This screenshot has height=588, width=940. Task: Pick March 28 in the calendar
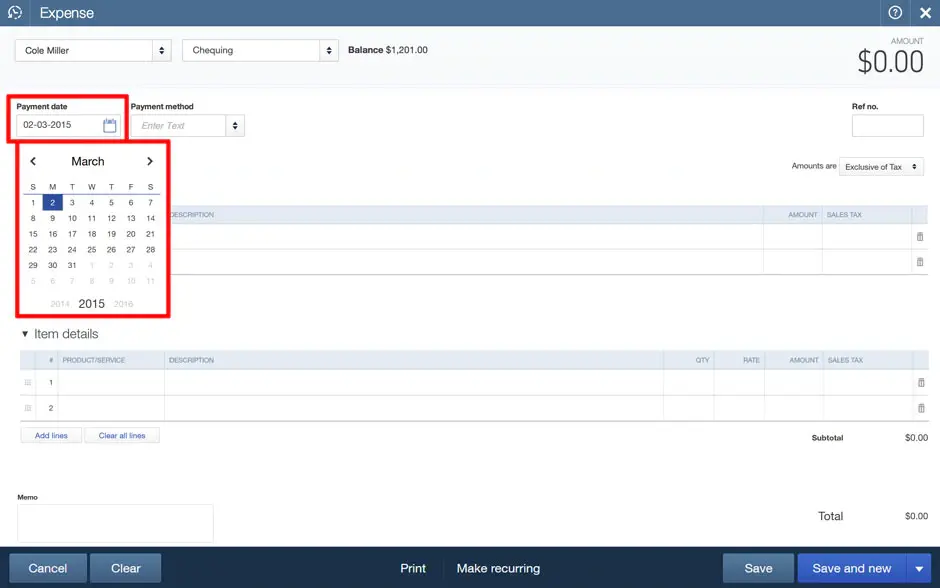point(150,249)
